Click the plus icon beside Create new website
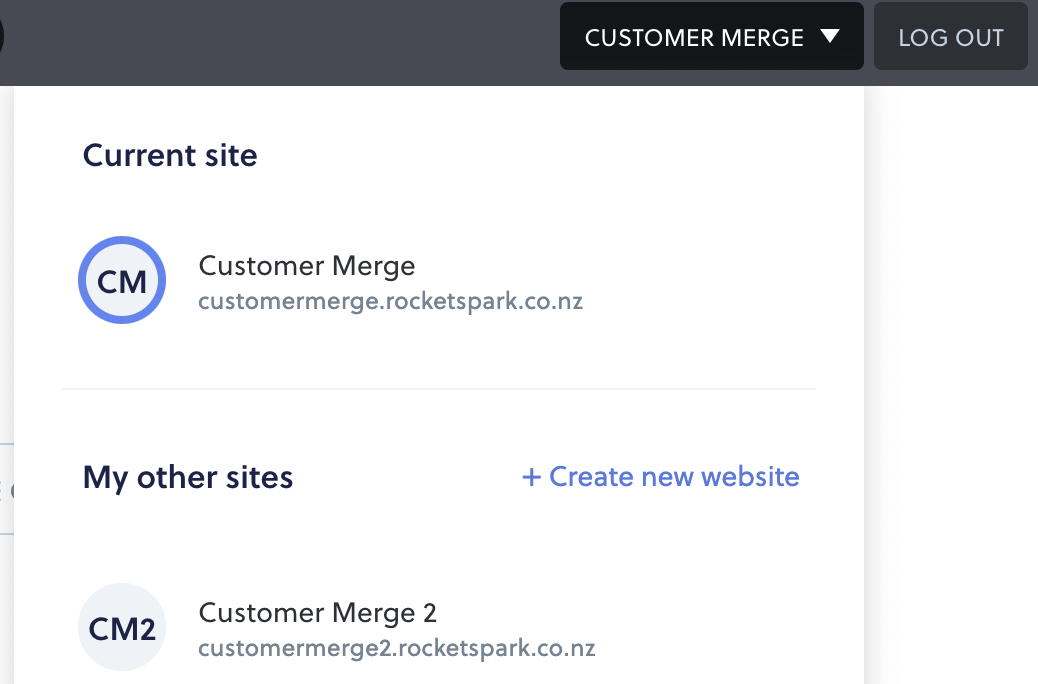Viewport: 1038px width, 684px height. click(x=532, y=477)
